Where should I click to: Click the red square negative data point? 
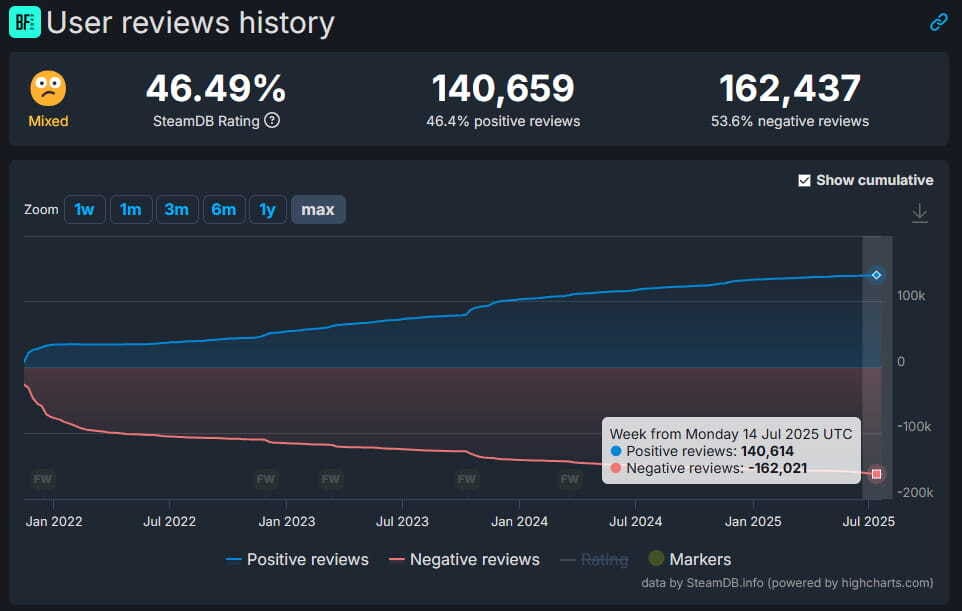click(x=877, y=473)
